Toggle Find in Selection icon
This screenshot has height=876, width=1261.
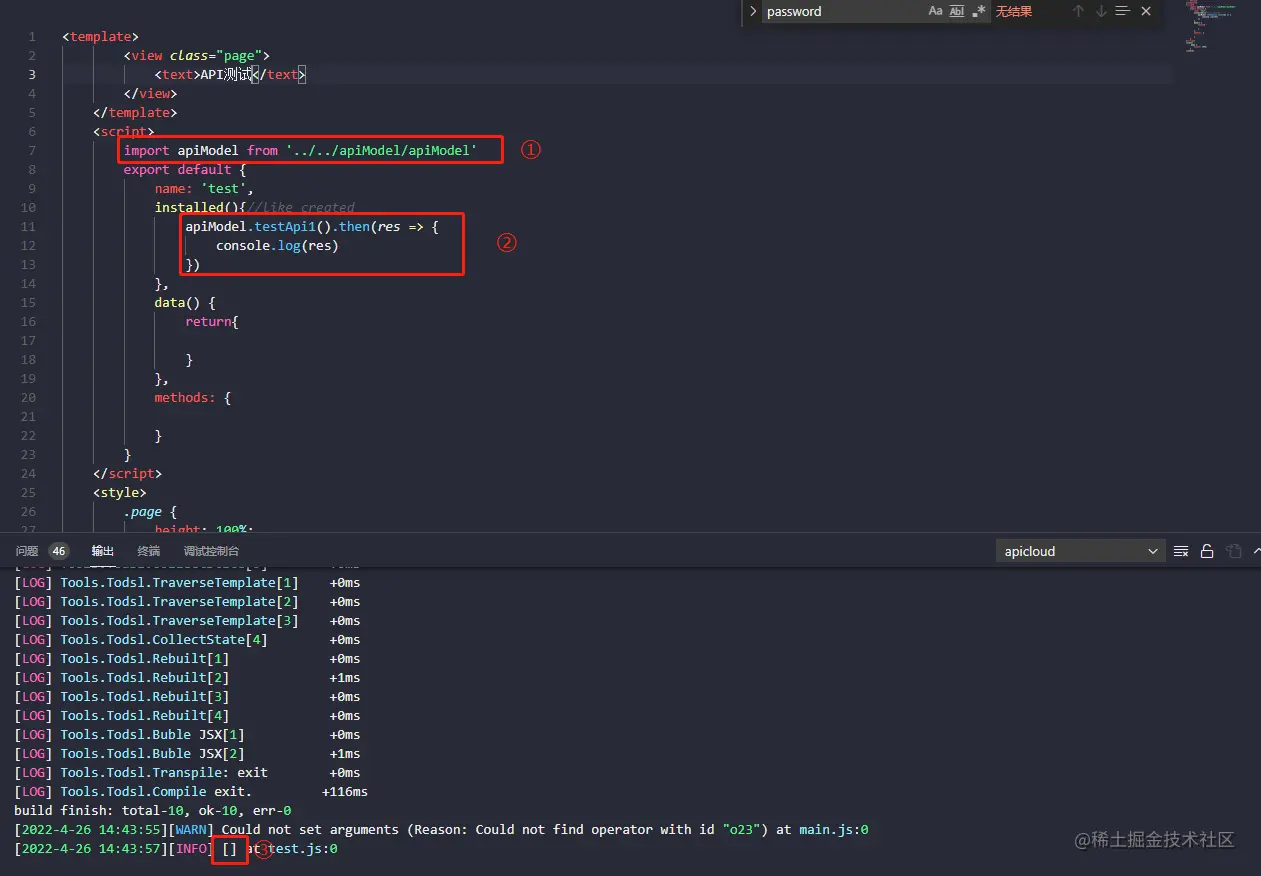click(x=1123, y=11)
